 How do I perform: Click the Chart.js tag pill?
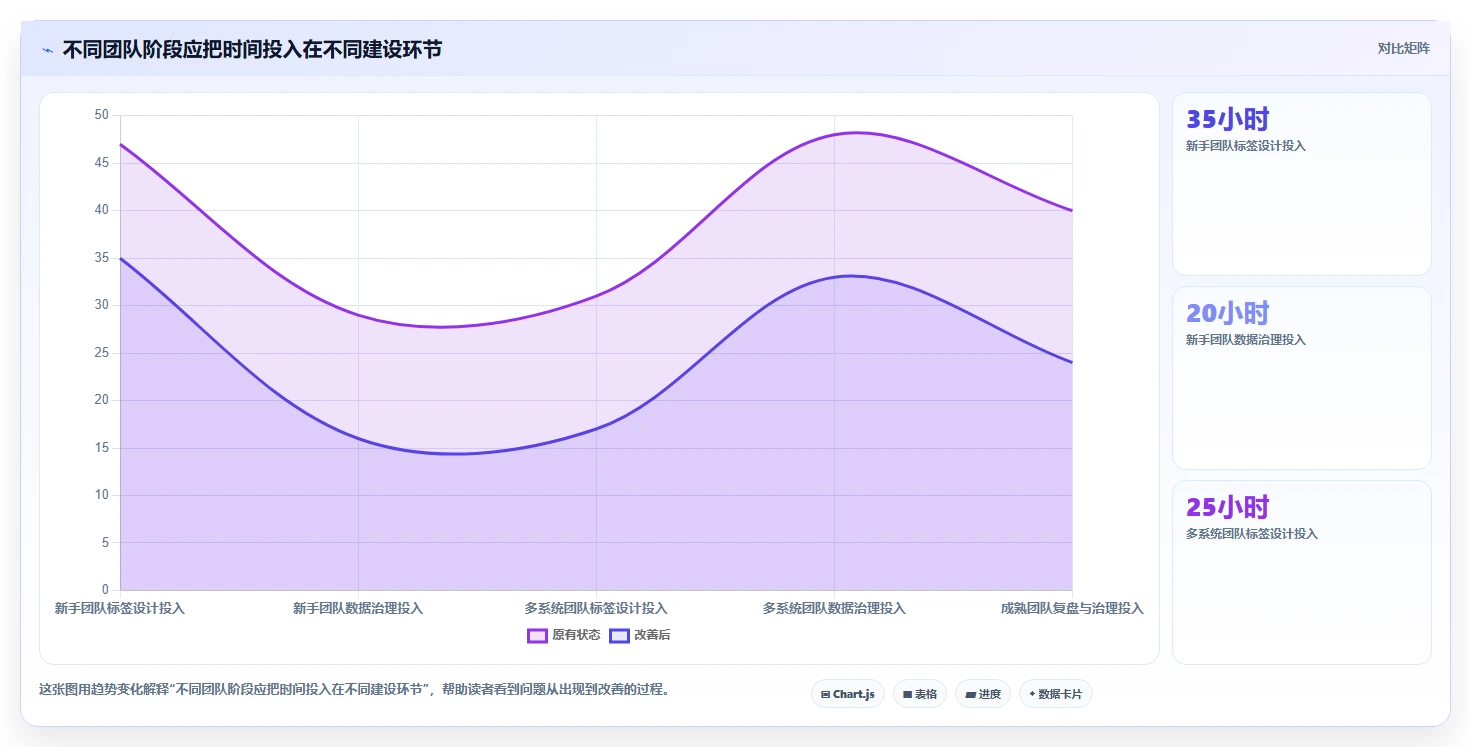click(848, 694)
